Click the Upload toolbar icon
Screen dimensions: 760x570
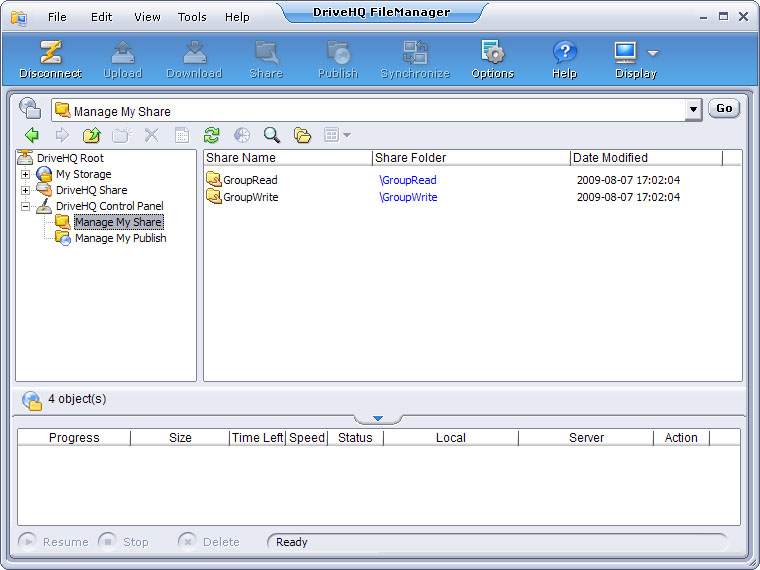tap(123, 52)
